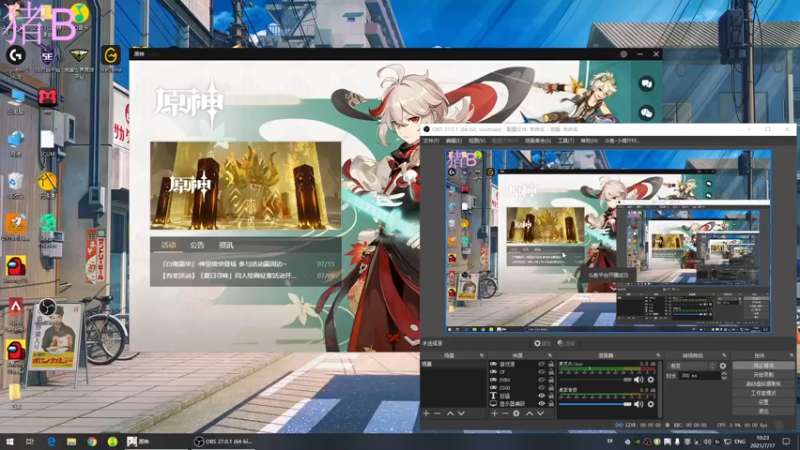The height and width of the screenshot is (450, 800).
Task: Hide the 显示器捕获 source
Action: point(541,404)
